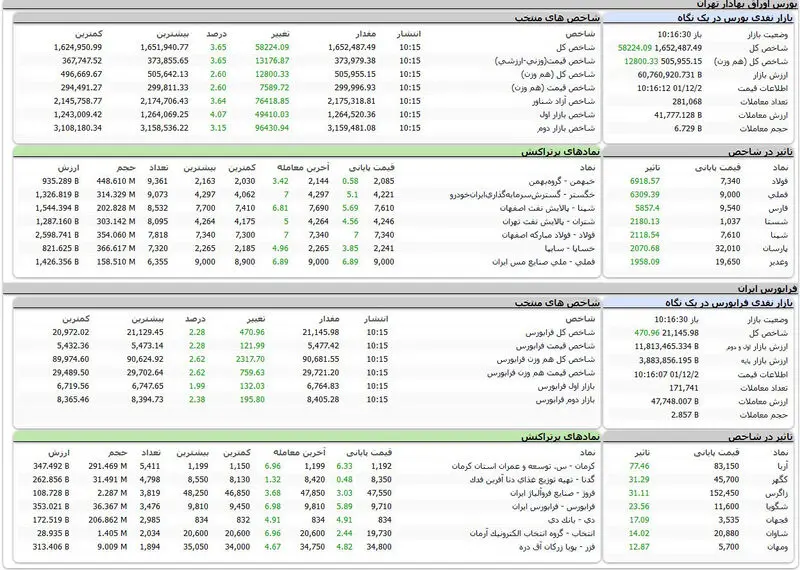
Task: Click انتخاب - گروه انتخاب الکترونیک آرمان
Action: [x=533, y=534]
